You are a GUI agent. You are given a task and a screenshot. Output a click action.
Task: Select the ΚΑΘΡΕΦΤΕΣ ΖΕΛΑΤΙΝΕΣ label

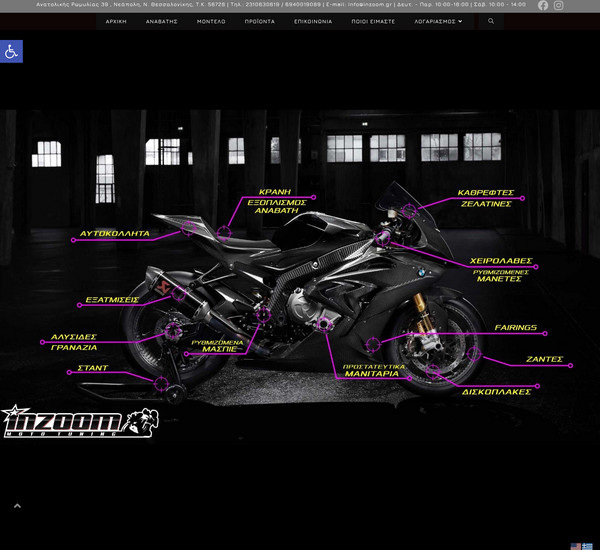[486, 198]
